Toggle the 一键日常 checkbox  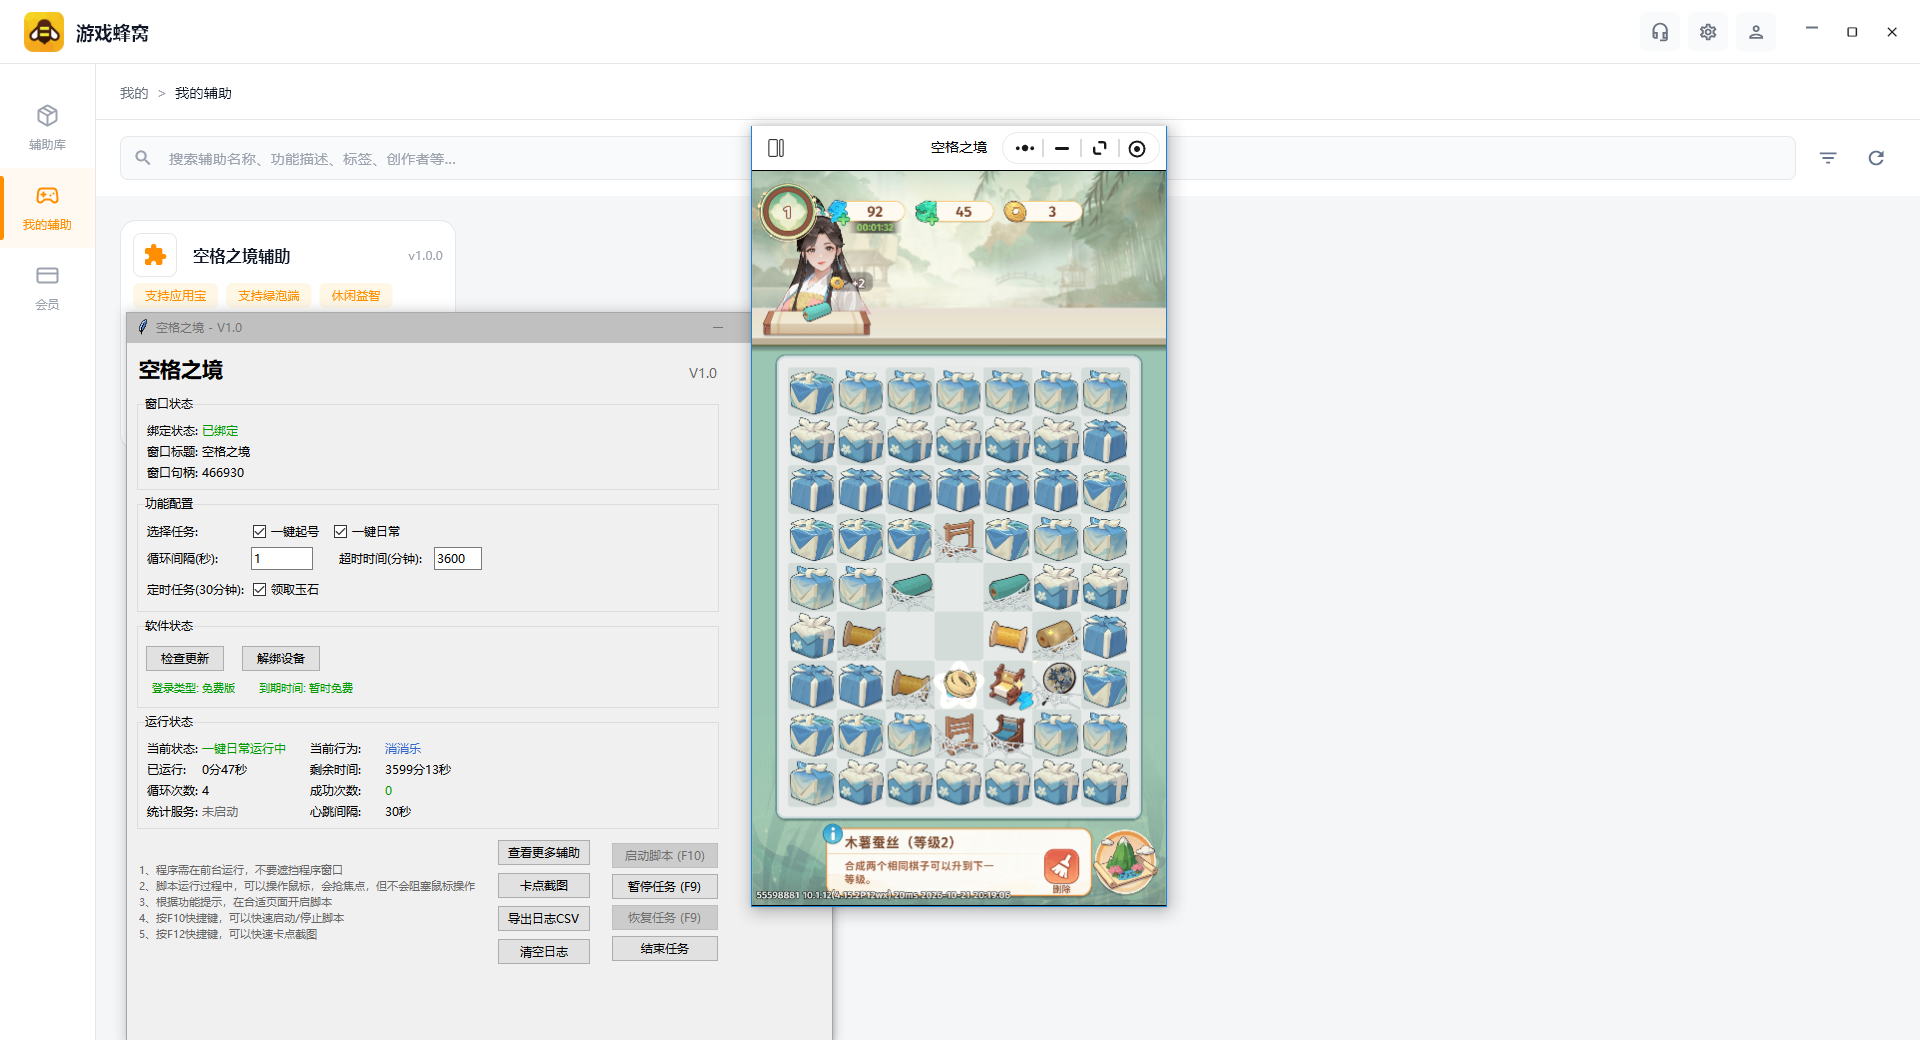coord(340,531)
